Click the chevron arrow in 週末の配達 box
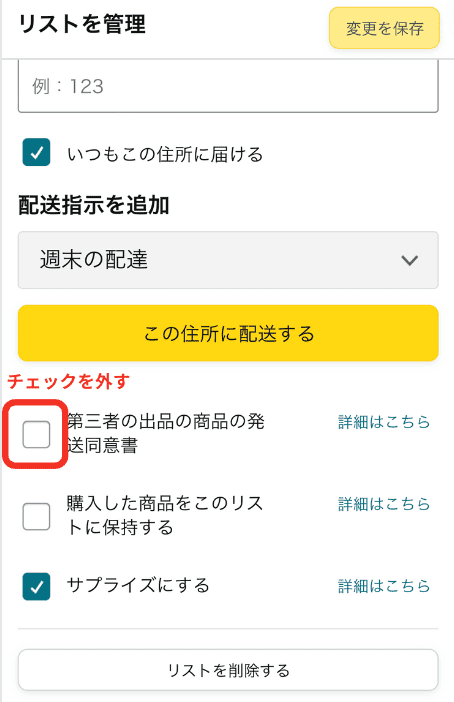The image size is (454, 702). (409, 260)
